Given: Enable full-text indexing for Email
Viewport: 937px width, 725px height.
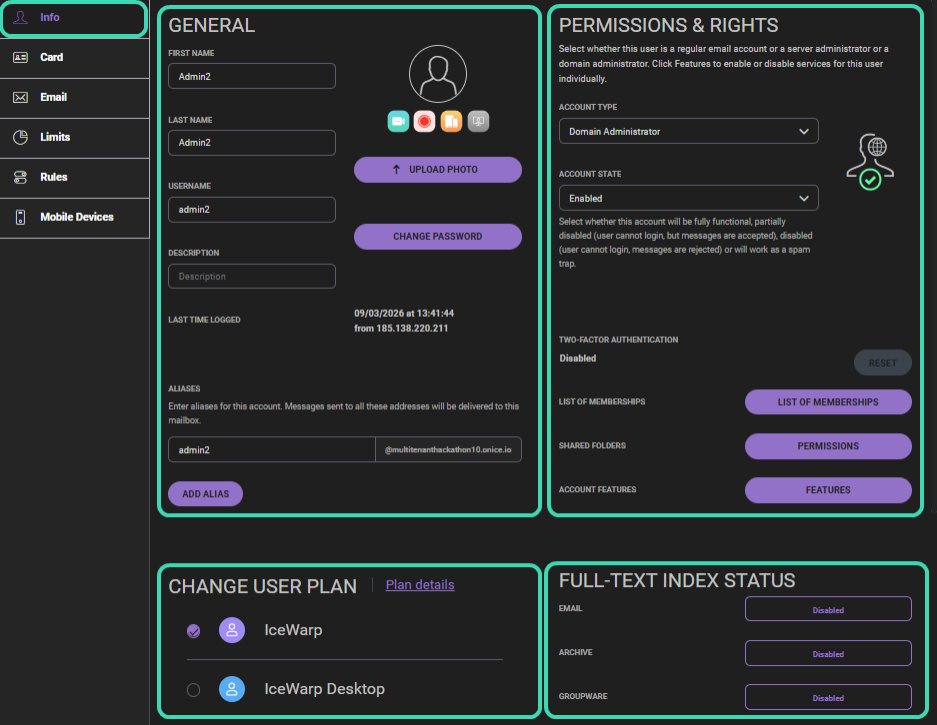Looking at the screenshot, I should (827, 608).
